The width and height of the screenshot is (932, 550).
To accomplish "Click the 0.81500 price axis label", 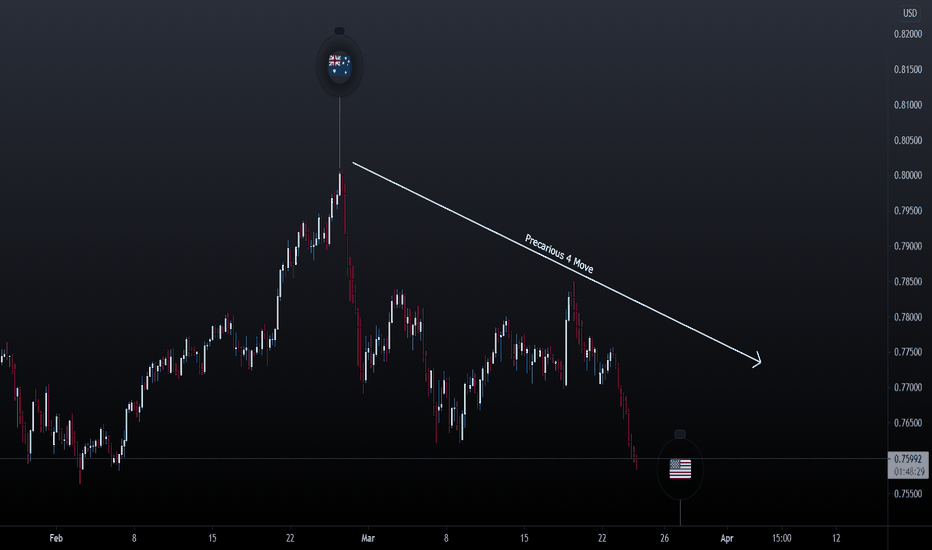I will (x=908, y=70).
